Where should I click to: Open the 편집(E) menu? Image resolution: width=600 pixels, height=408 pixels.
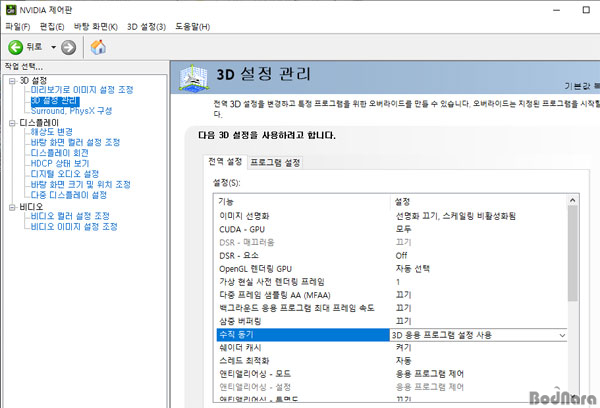pos(52,27)
